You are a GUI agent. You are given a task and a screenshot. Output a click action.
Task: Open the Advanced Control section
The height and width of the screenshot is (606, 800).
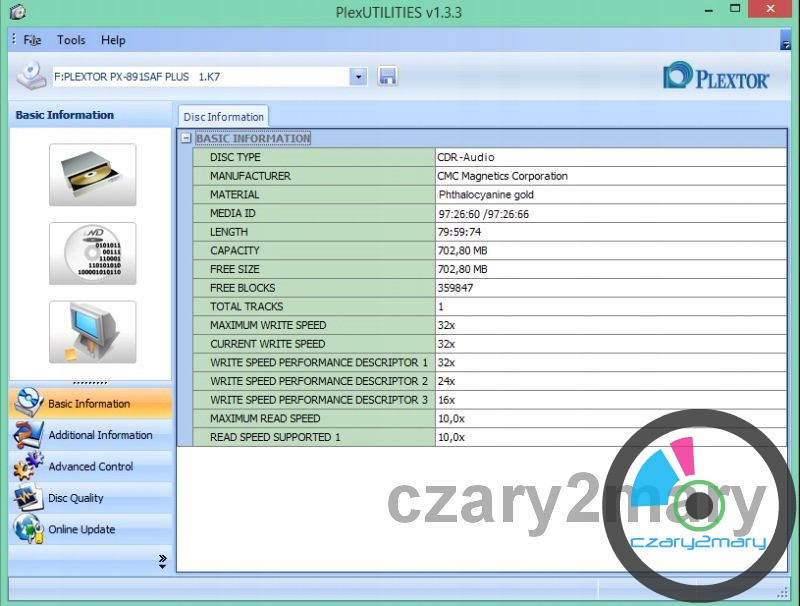[91, 467]
